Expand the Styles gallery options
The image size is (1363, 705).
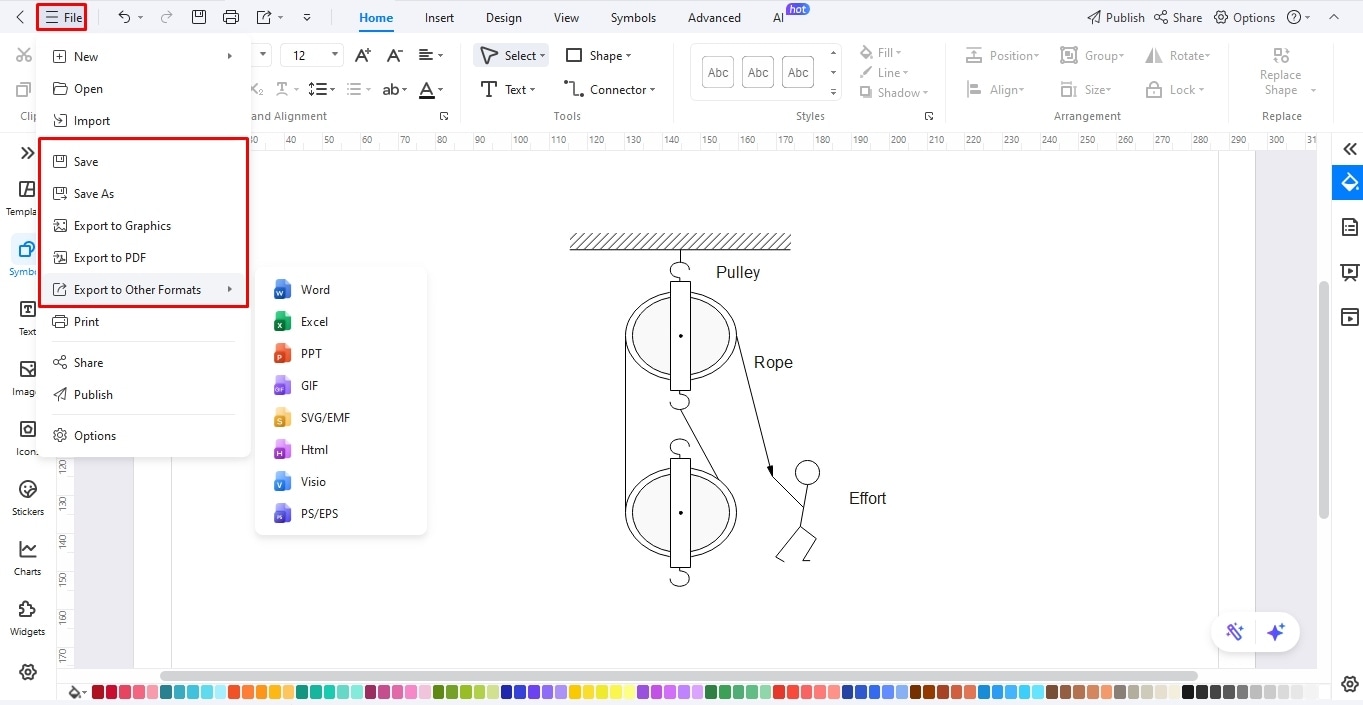pos(834,92)
